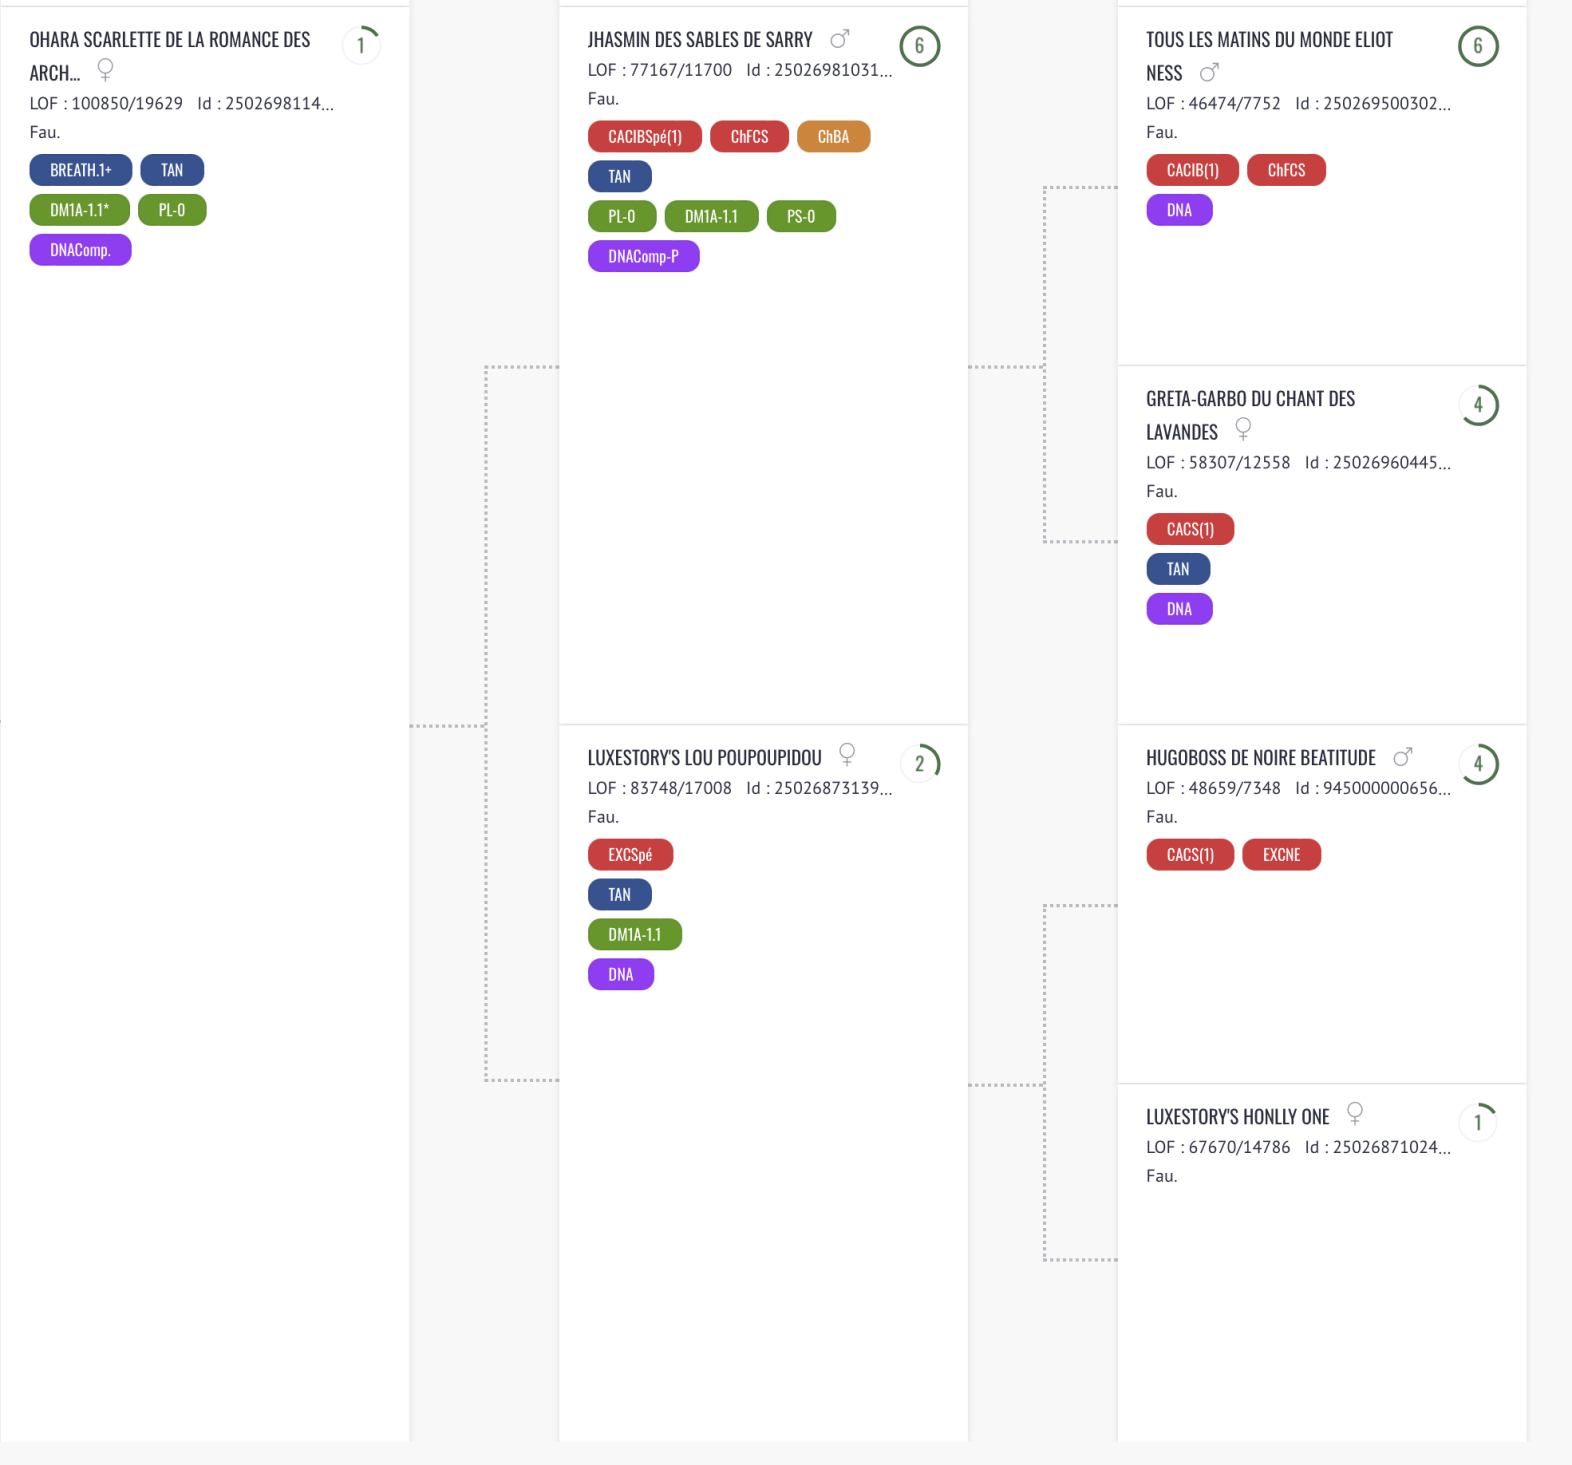
Task: Click the circled 4 badge on Hugoboss
Action: pos(1477,764)
